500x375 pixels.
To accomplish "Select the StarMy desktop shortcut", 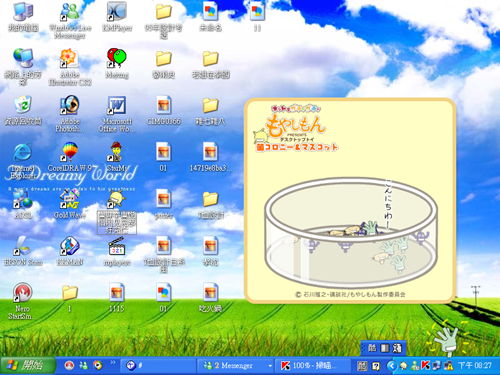I will (117, 157).
